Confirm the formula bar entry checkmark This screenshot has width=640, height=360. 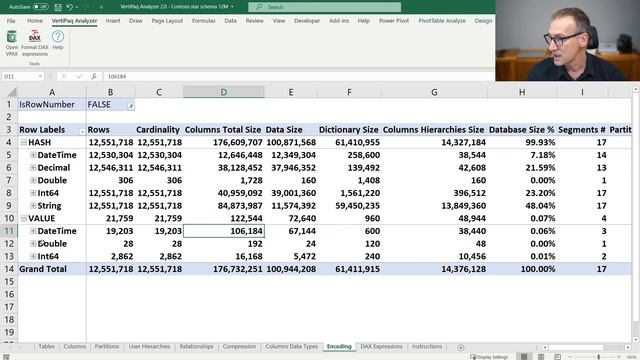(79, 76)
